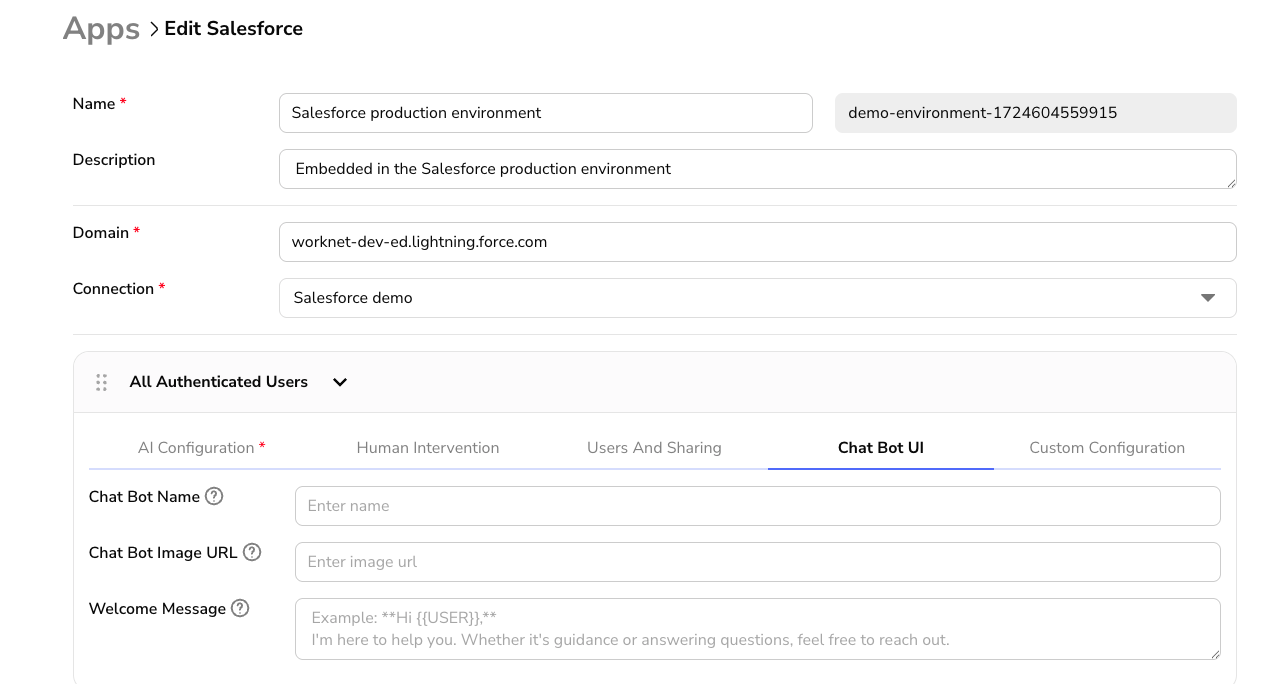Click the Chat Bot Image URL input
The height and width of the screenshot is (684, 1277).
757,562
